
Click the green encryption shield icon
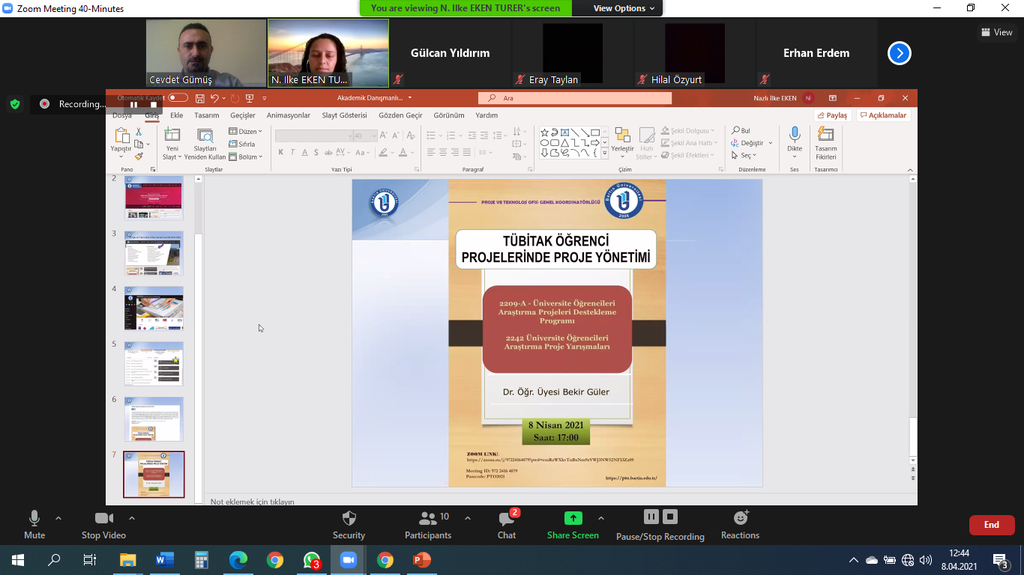[15, 104]
